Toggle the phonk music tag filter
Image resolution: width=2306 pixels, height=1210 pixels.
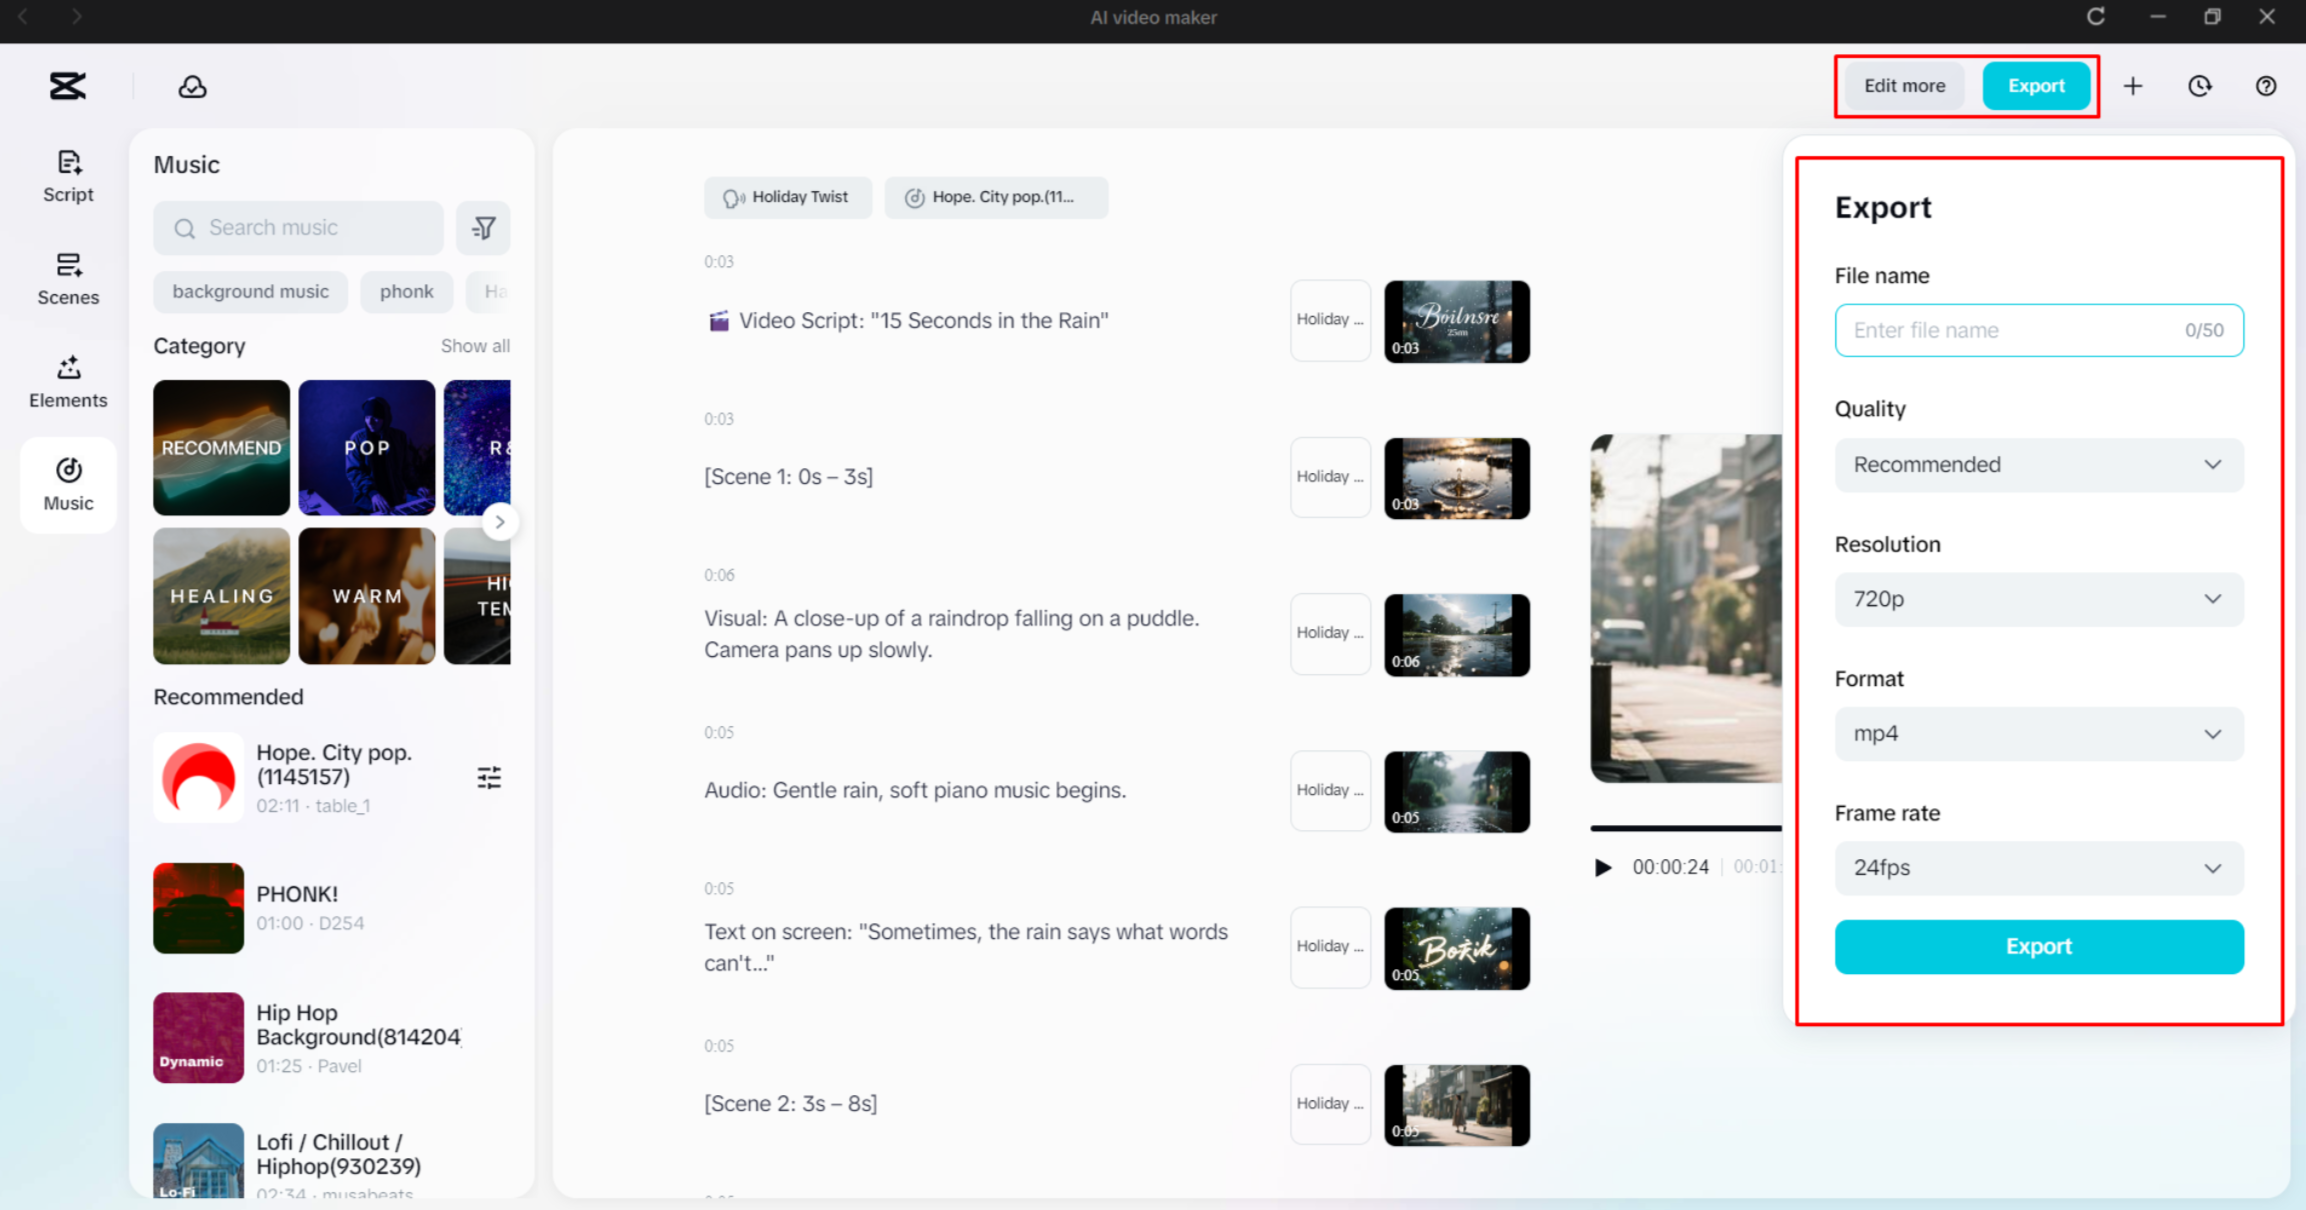click(x=406, y=291)
